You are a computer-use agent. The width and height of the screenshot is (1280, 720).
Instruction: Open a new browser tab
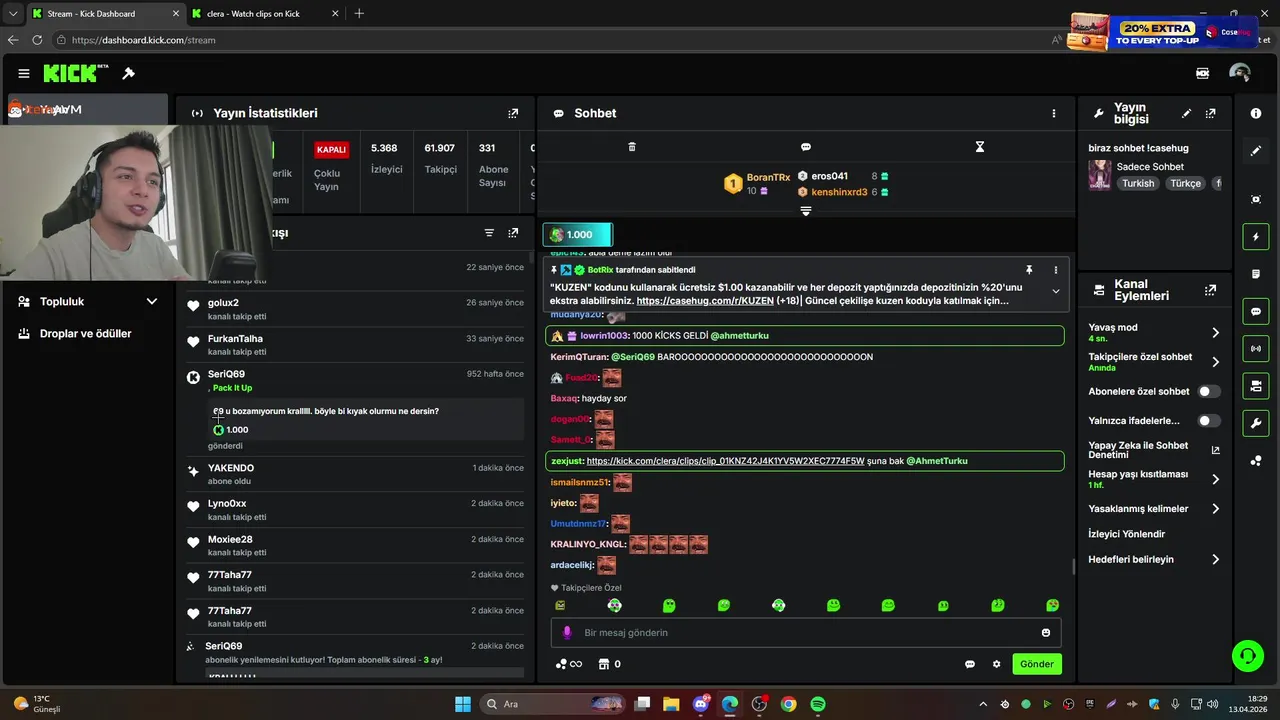coord(359,13)
